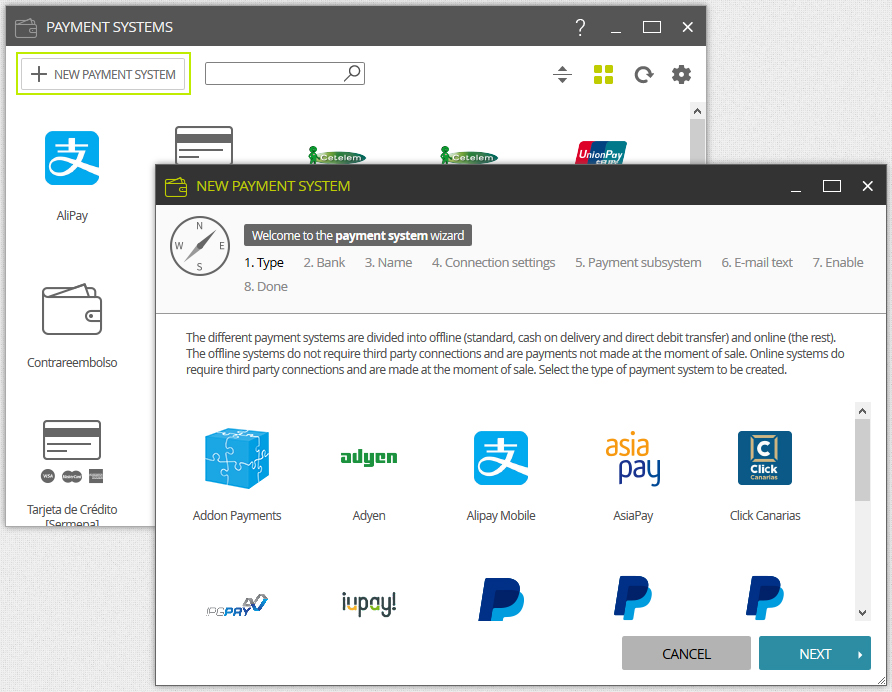Viewport: 892px width, 692px height.
Task: Open settings gear in Payment Systems window
Action: click(x=681, y=75)
